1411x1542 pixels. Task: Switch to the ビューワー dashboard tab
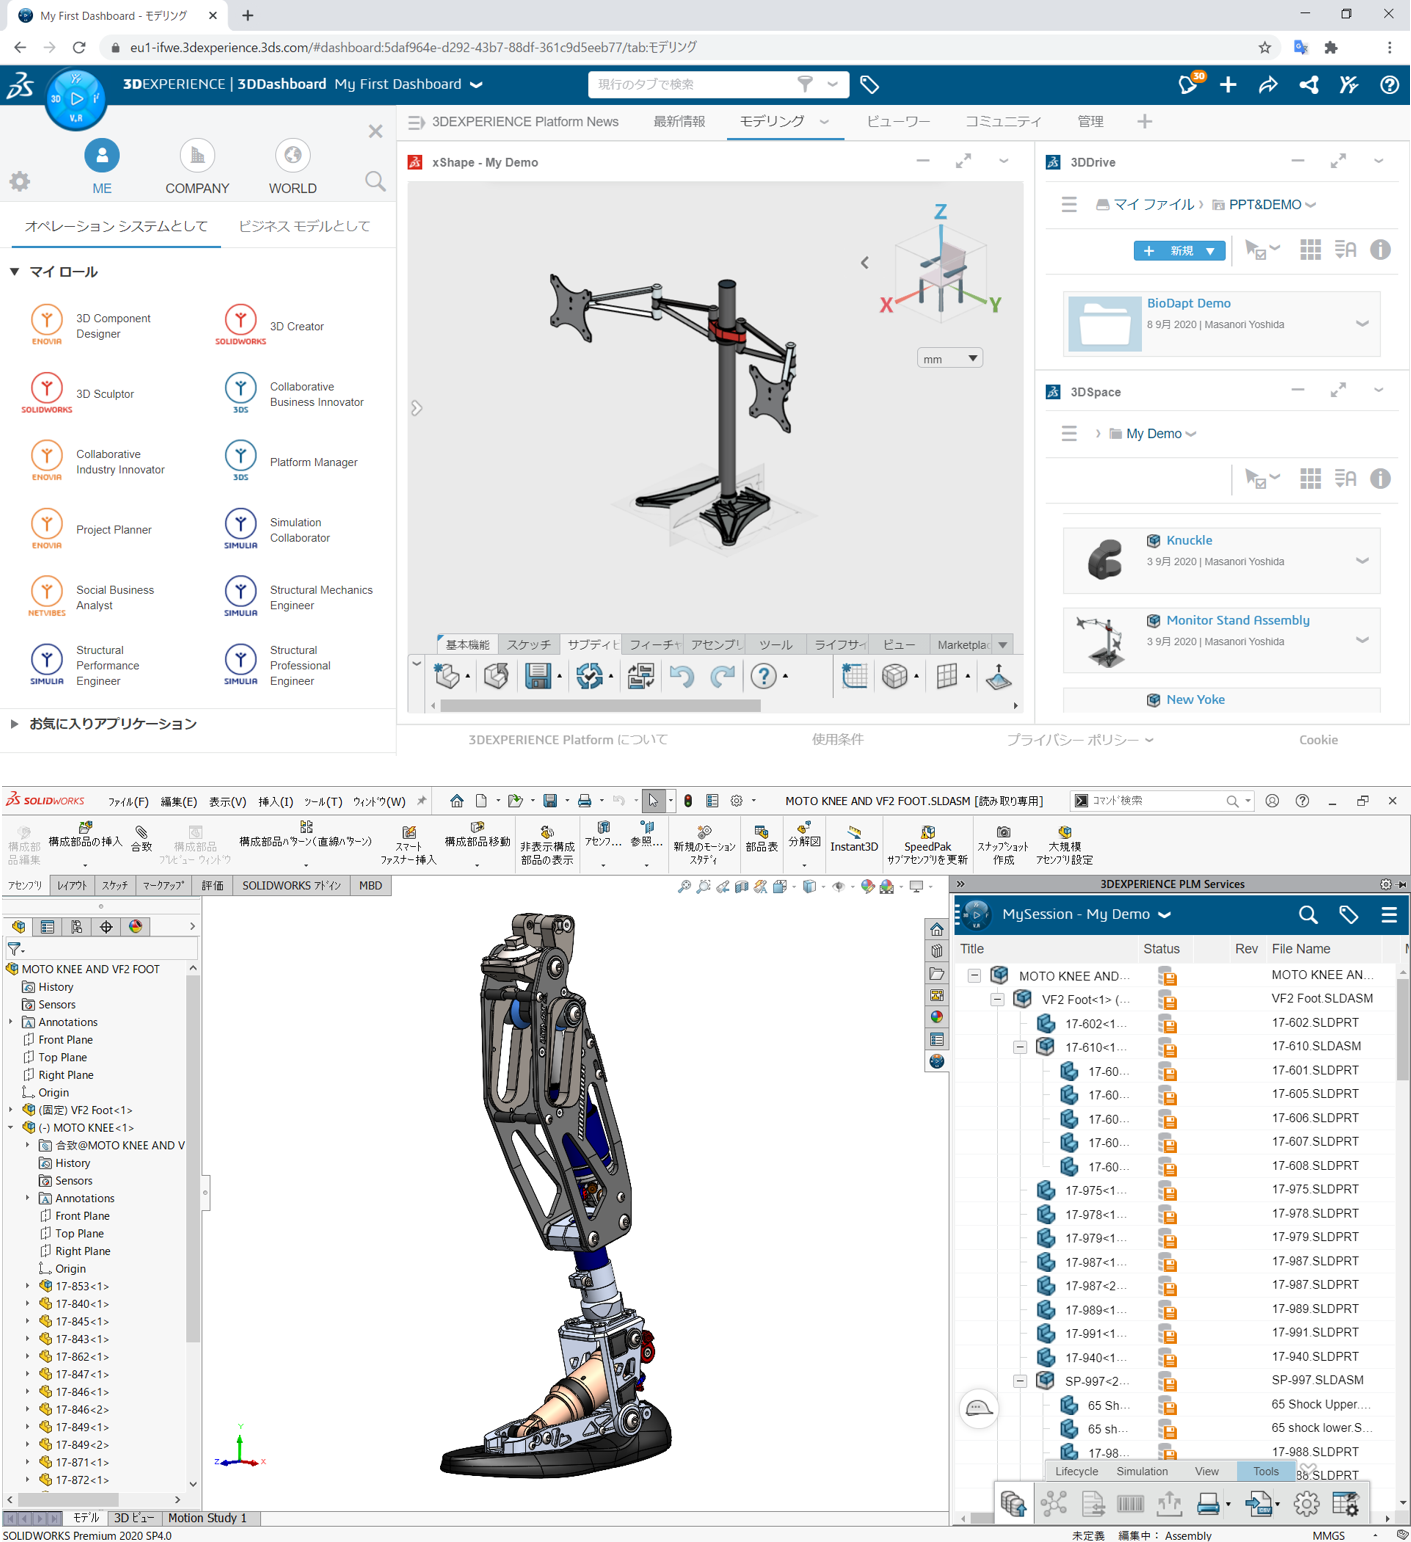(897, 122)
